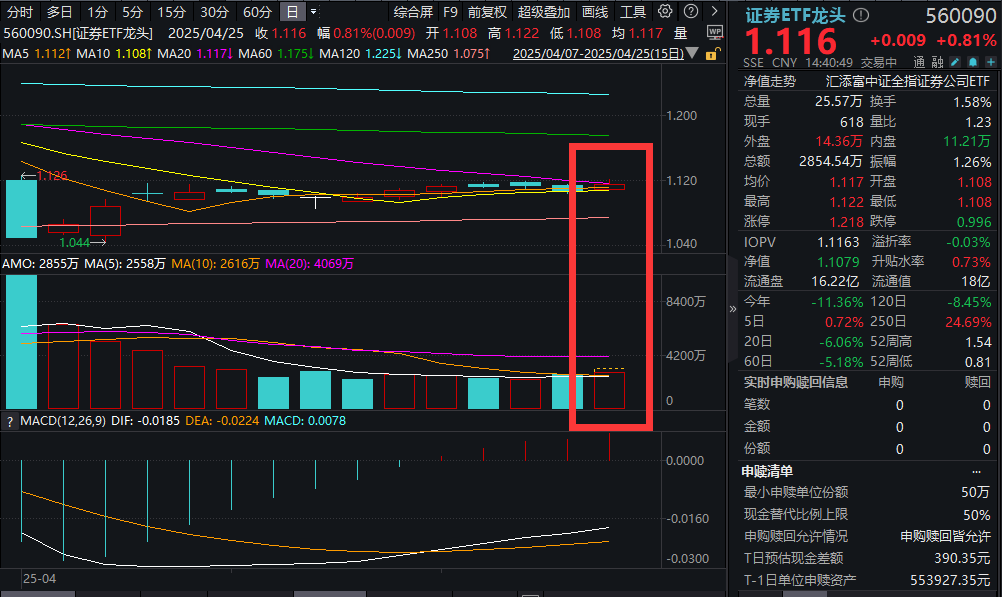Open MACD indicator help question mark

pos(11,421)
